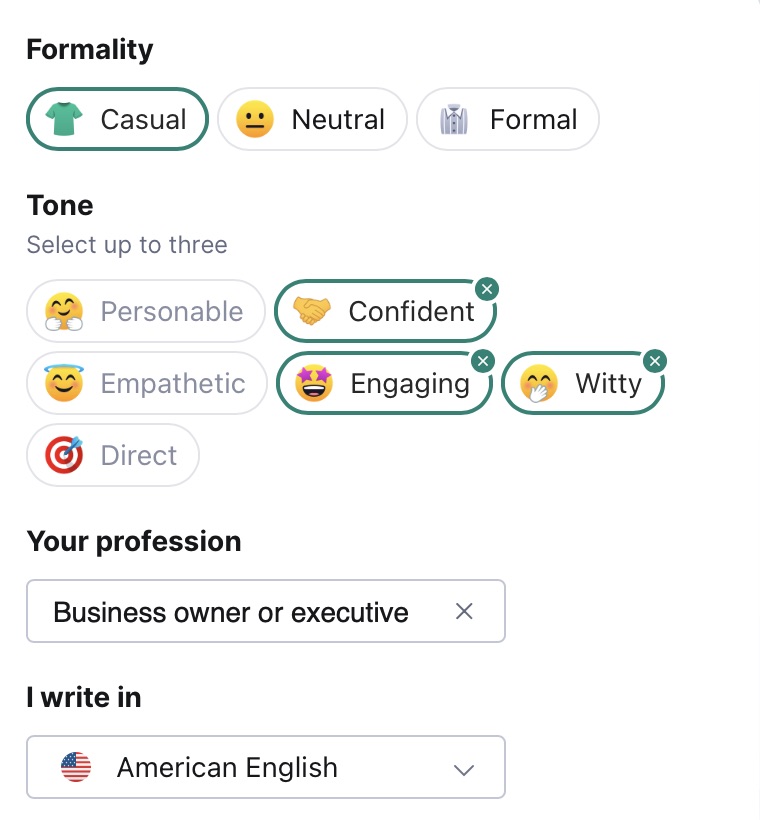This screenshot has height=820, width=760.
Task: Open the I write in language dropdown
Action: tap(266, 767)
